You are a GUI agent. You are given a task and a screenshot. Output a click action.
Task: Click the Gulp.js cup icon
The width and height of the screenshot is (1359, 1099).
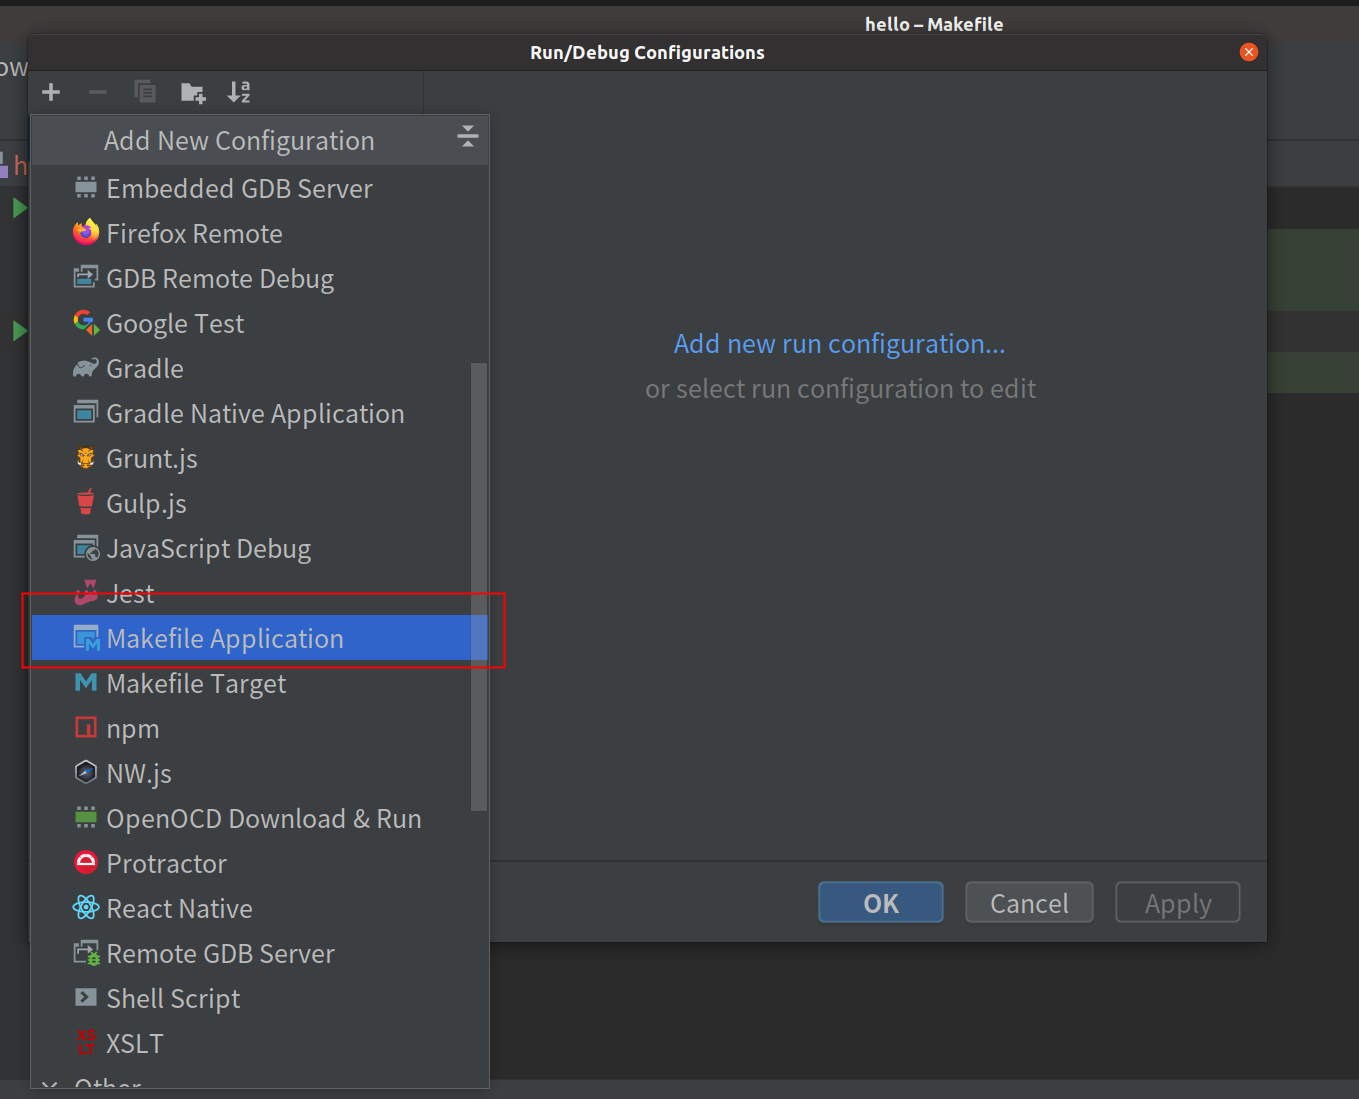pos(86,502)
